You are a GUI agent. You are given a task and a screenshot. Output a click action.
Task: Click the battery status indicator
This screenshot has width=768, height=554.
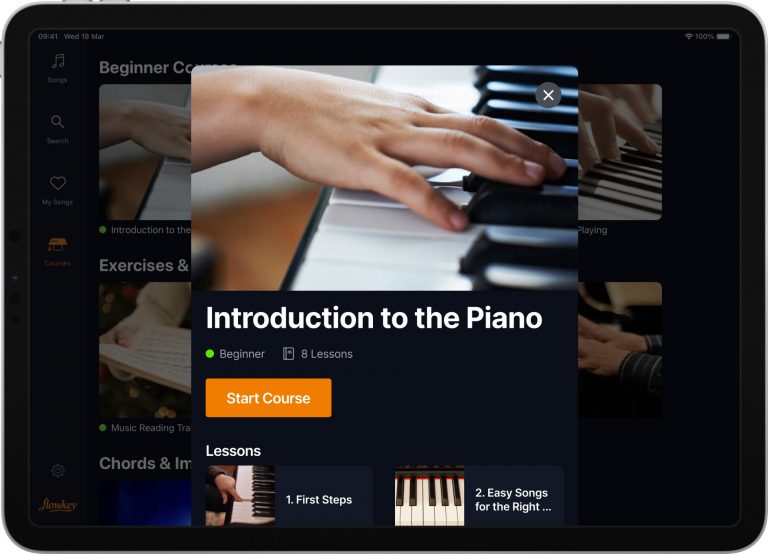coord(723,36)
